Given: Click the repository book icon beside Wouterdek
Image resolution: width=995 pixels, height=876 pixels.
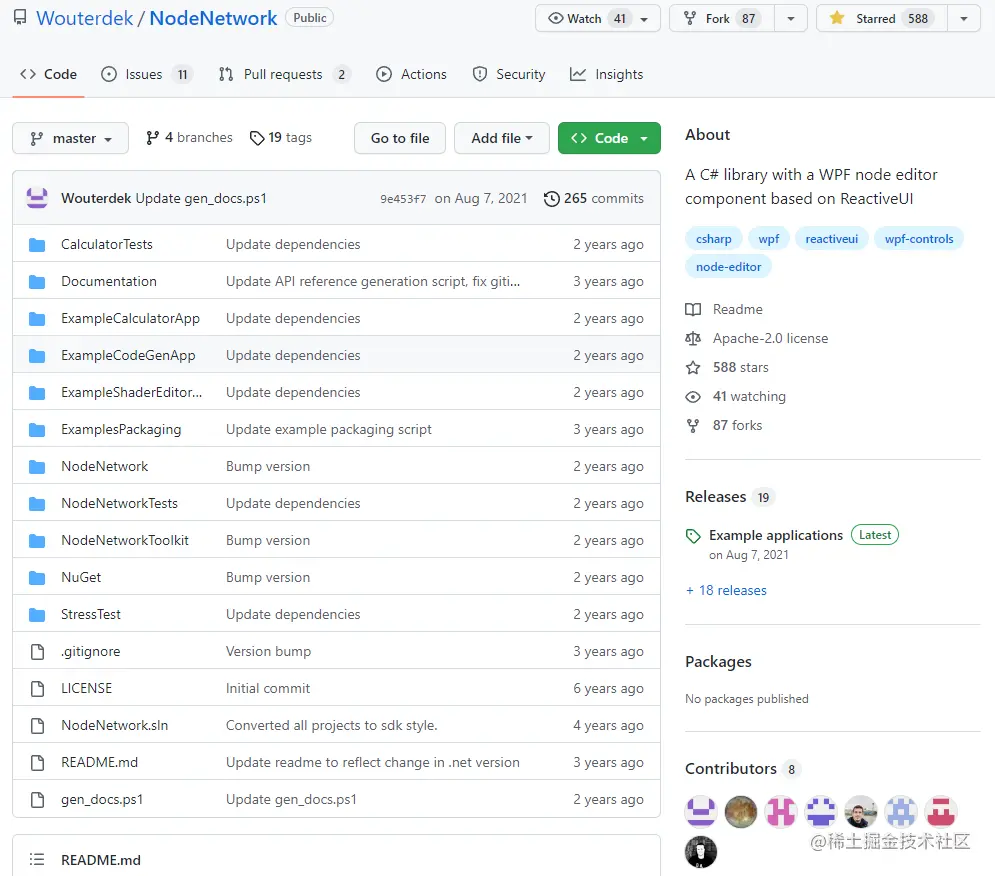Looking at the screenshot, I should click(x=20, y=17).
